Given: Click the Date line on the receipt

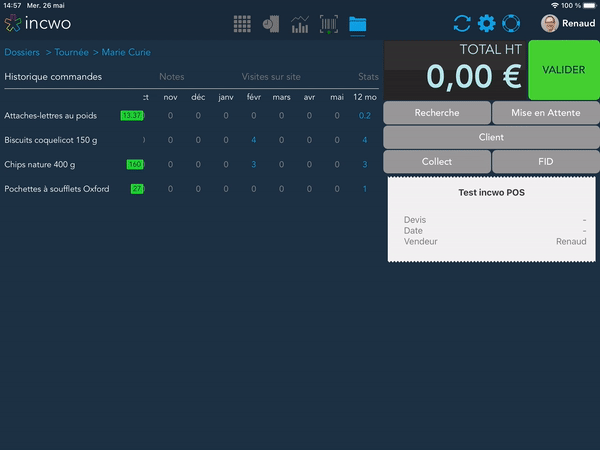Looking at the screenshot, I should [495, 231].
